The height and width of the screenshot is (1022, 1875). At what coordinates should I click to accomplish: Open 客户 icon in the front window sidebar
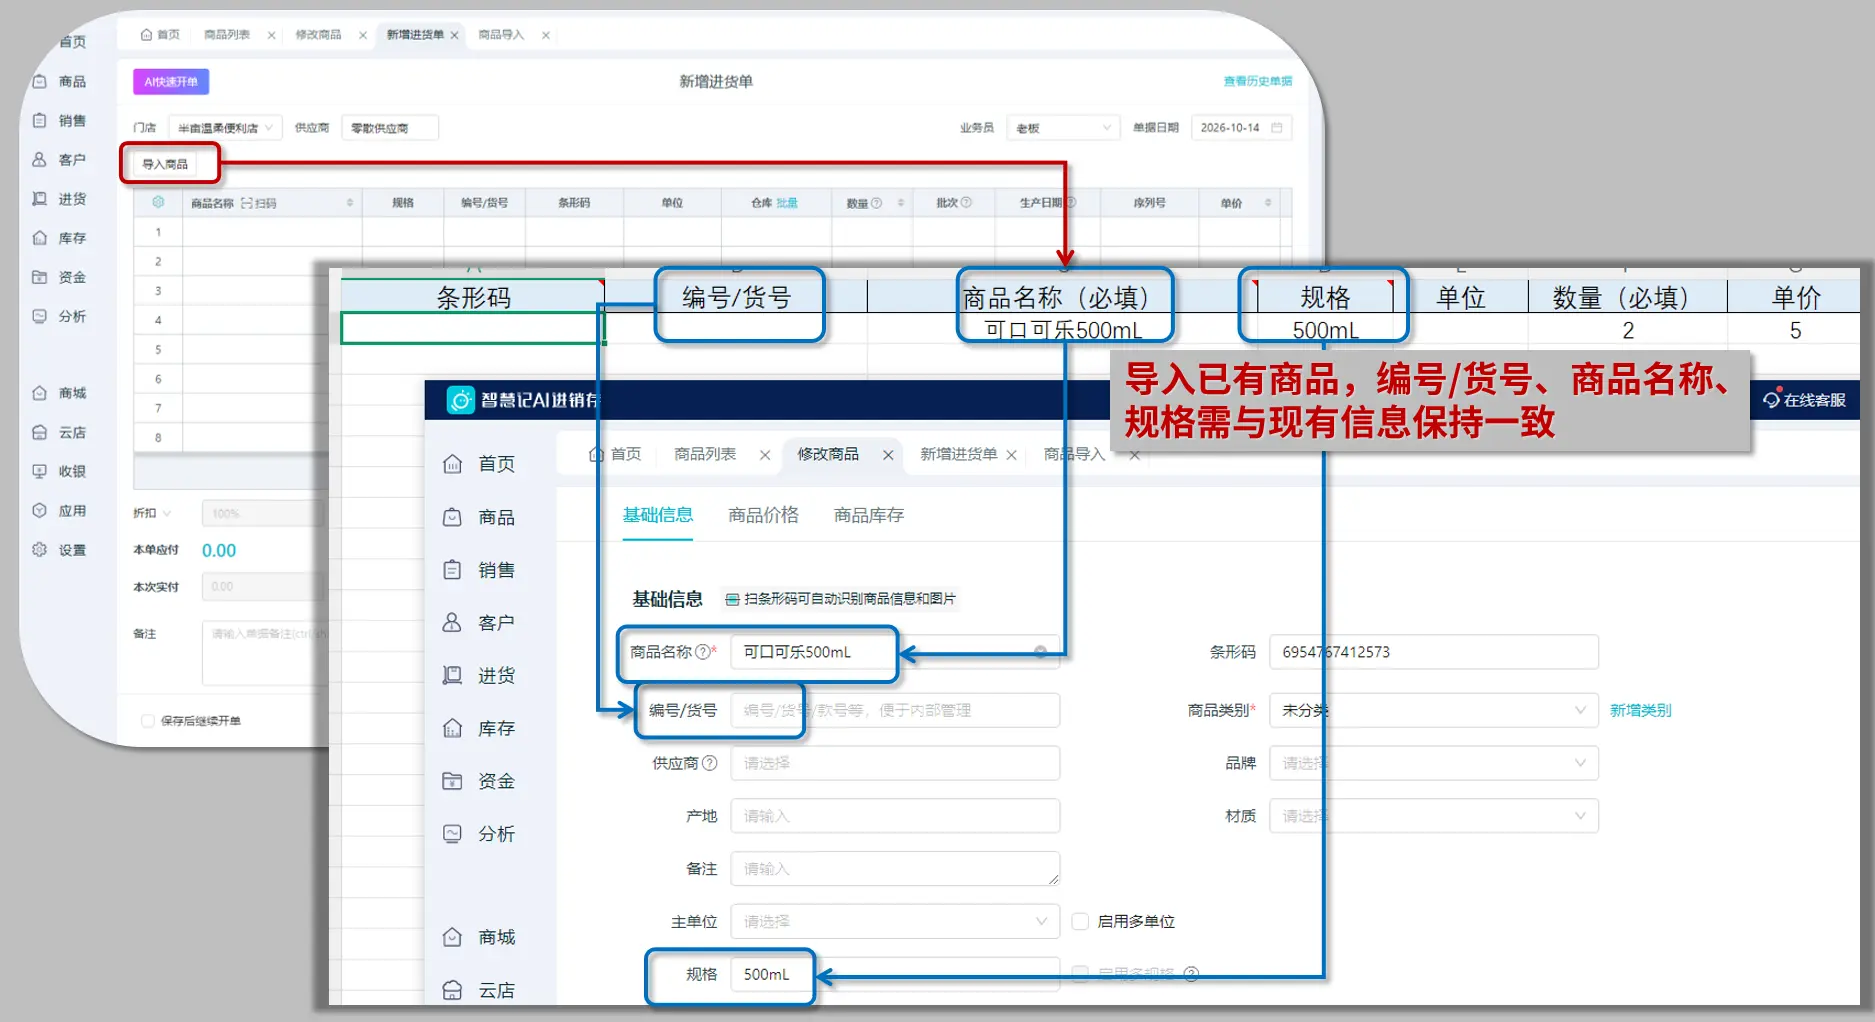pos(452,622)
